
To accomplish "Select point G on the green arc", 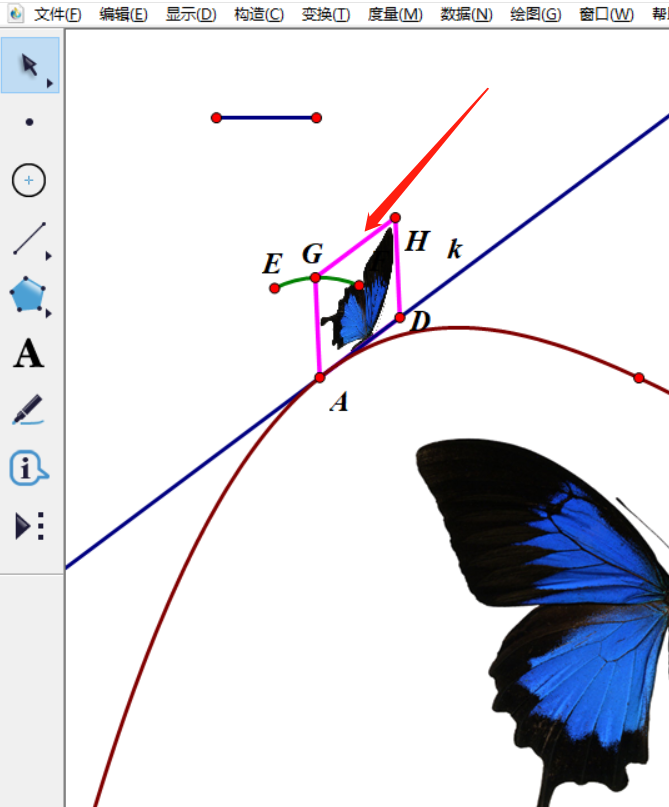I will (x=315, y=278).
